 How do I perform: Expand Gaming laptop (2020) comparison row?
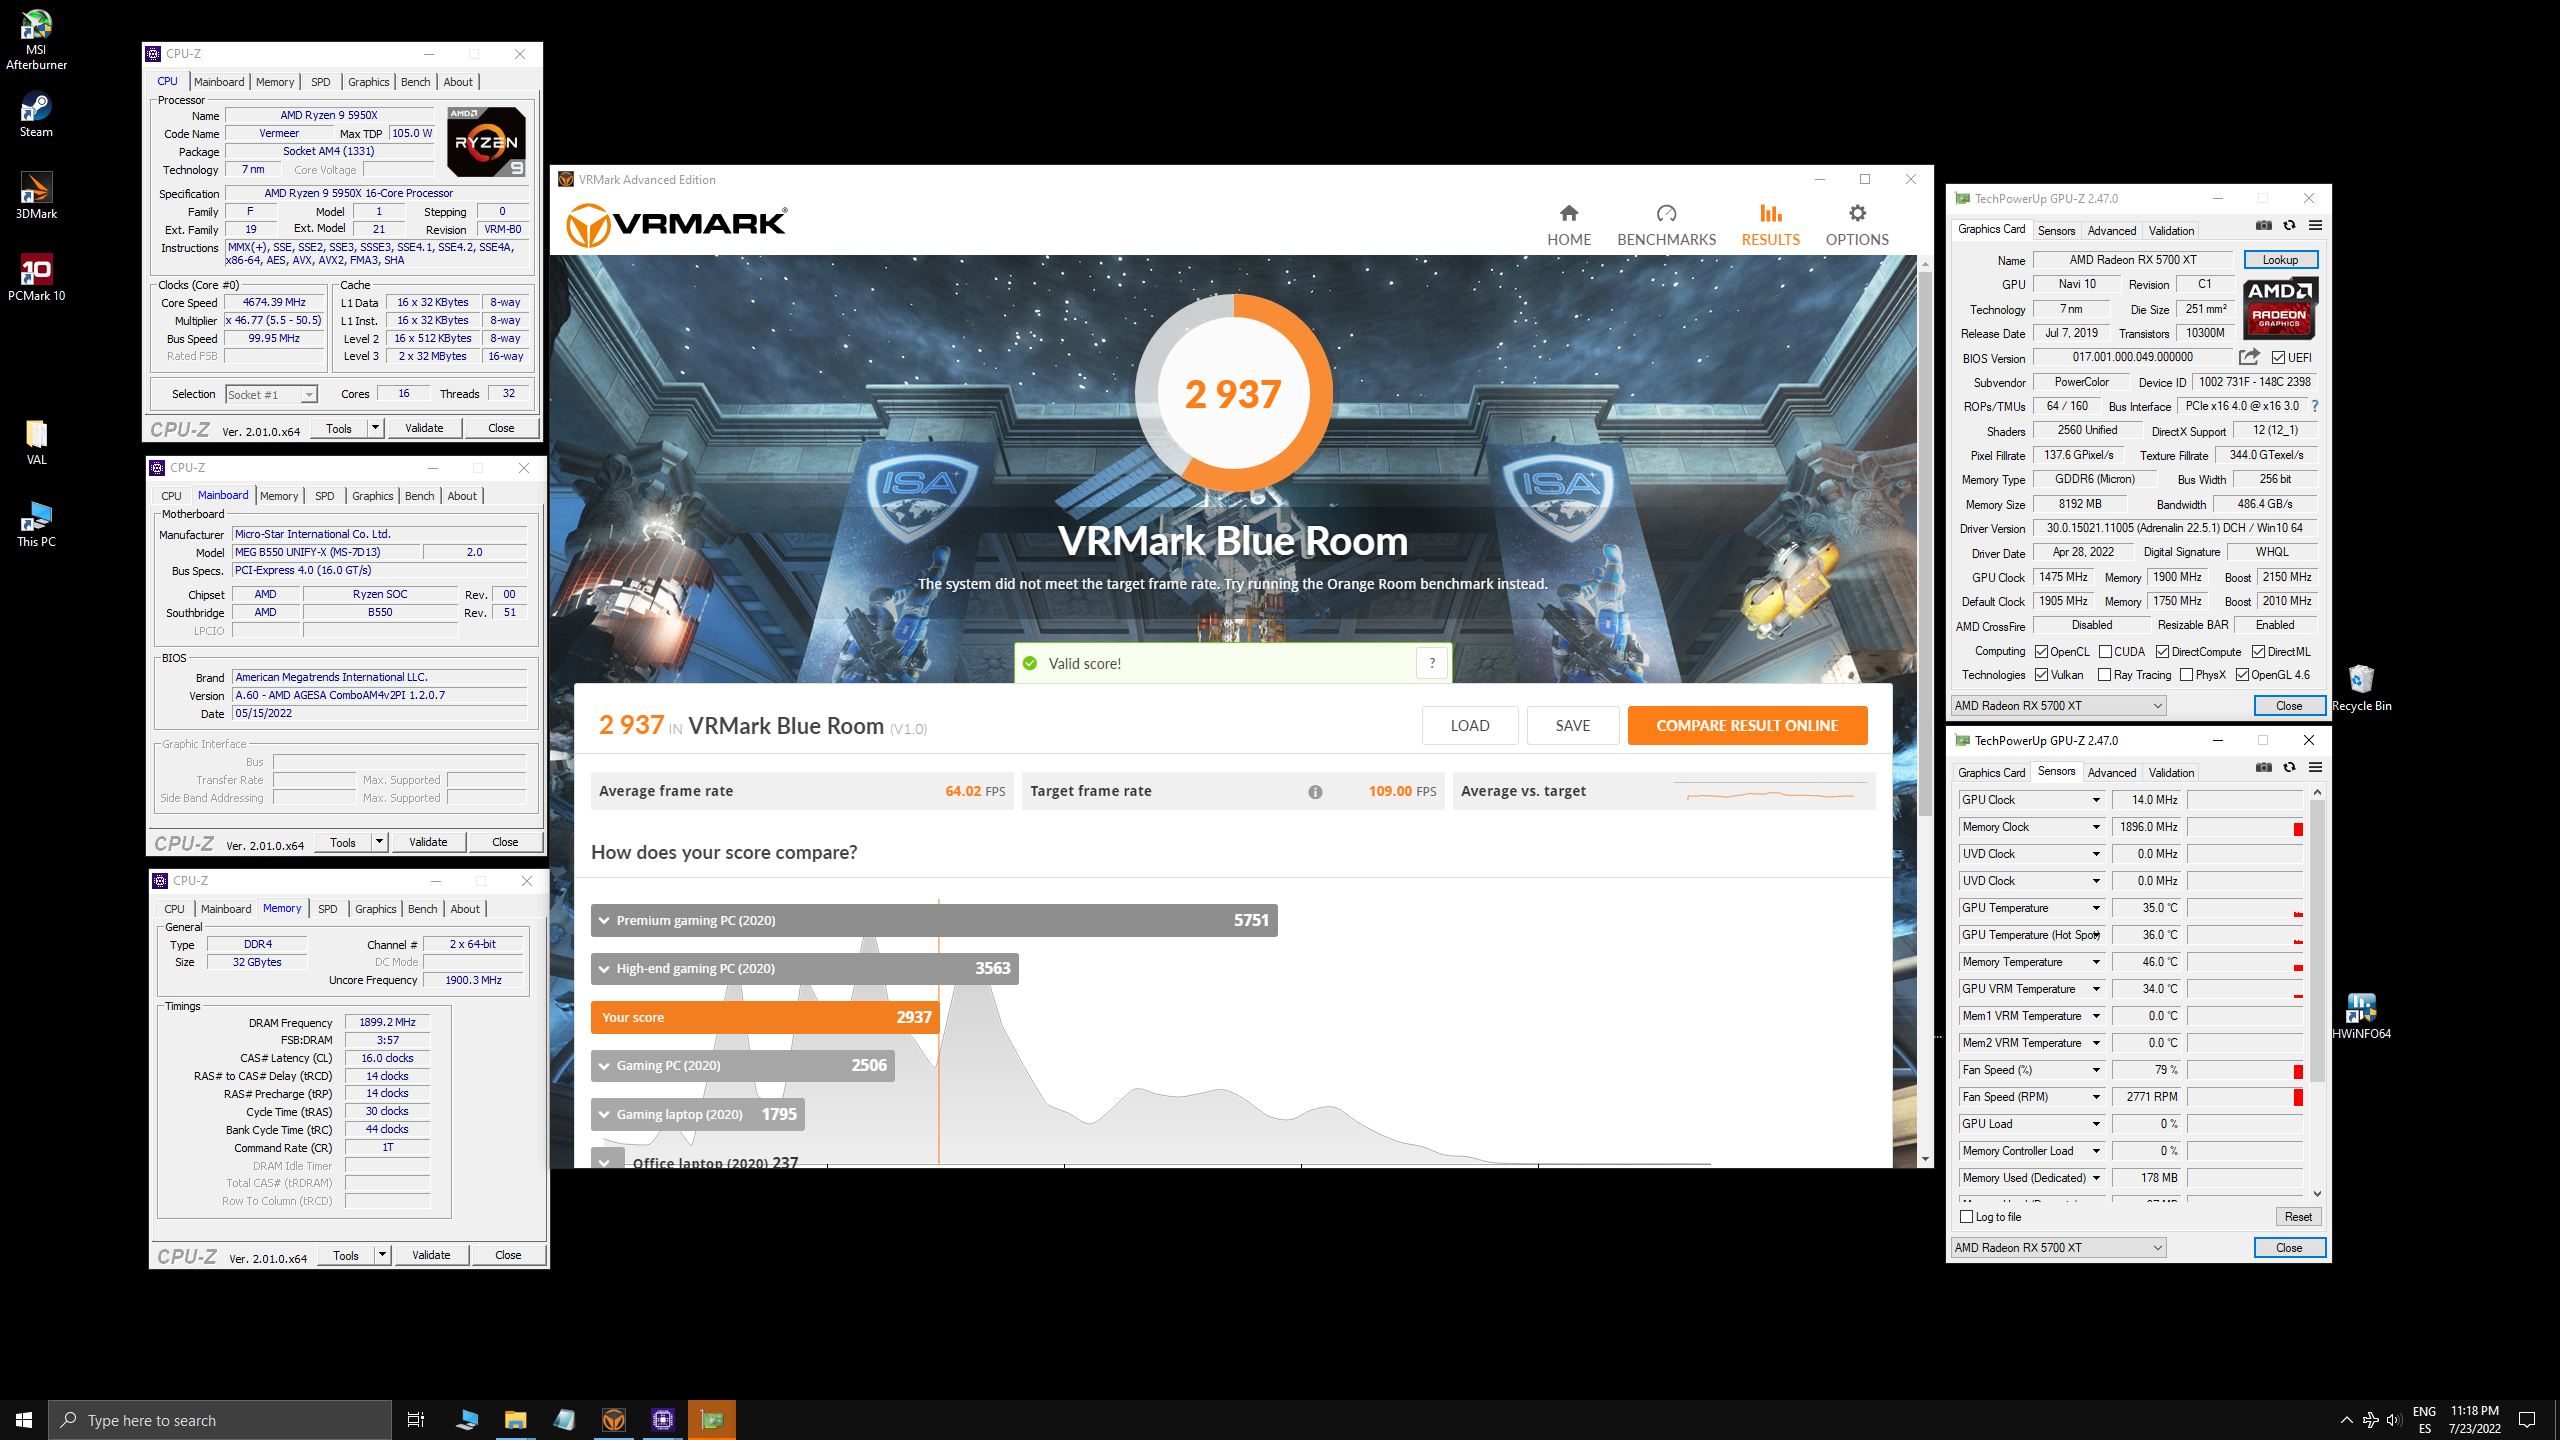(x=698, y=1114)
